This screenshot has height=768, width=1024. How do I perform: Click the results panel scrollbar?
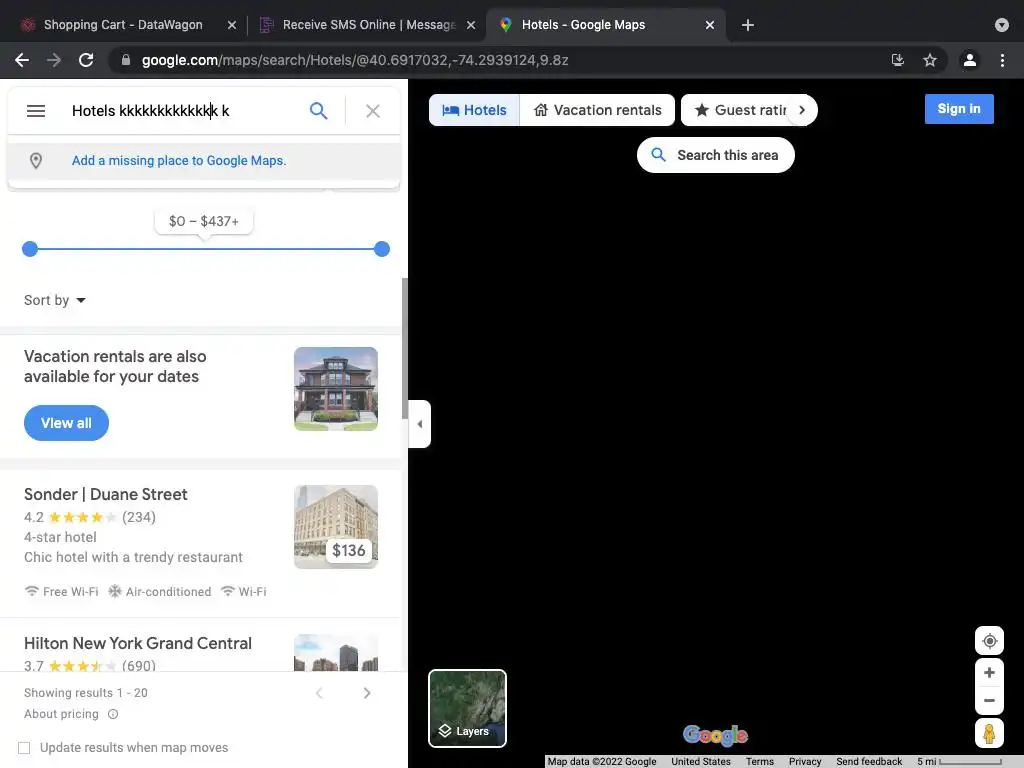tap(405, 348)
